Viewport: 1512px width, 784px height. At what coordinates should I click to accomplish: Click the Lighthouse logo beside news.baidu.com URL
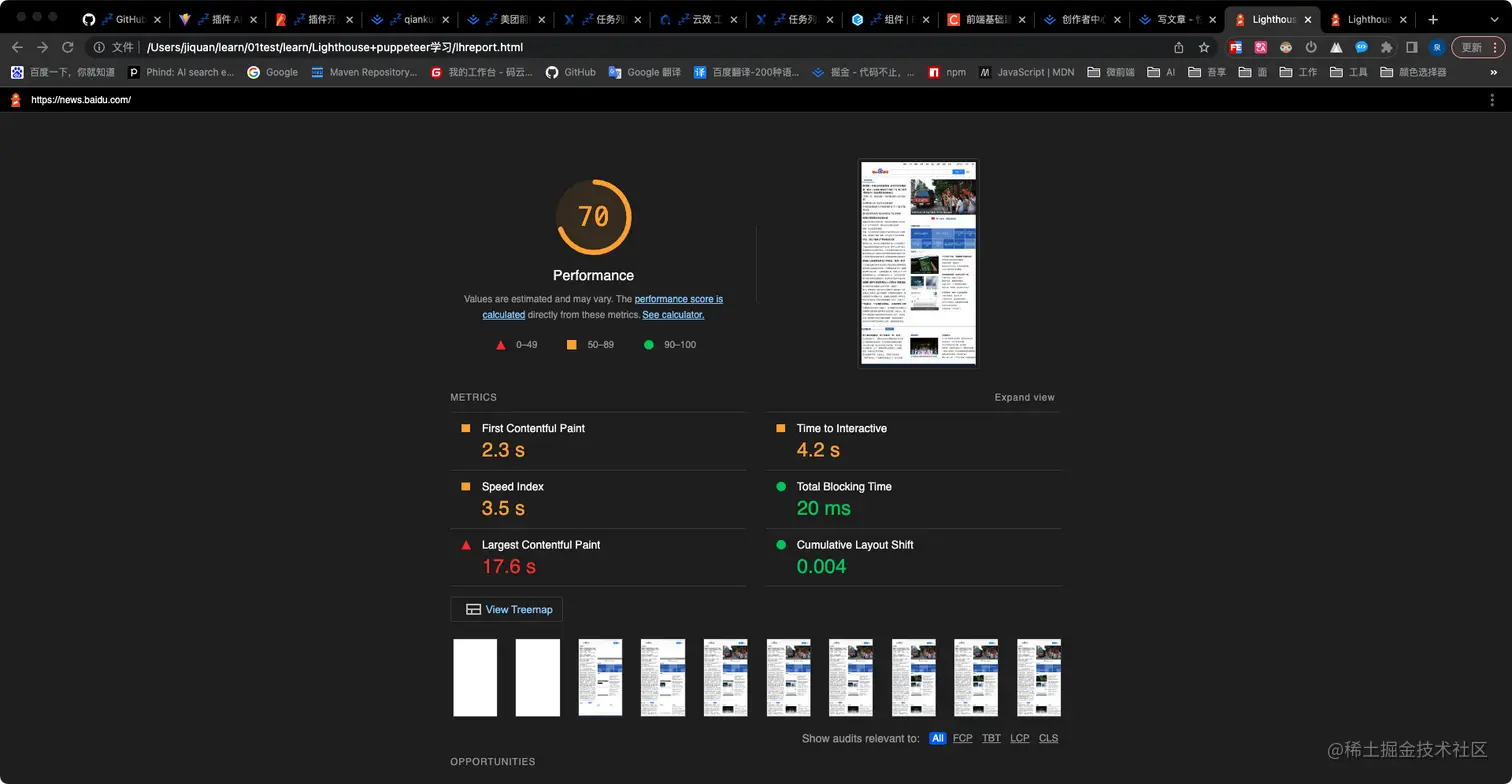(x=15, y=100)
